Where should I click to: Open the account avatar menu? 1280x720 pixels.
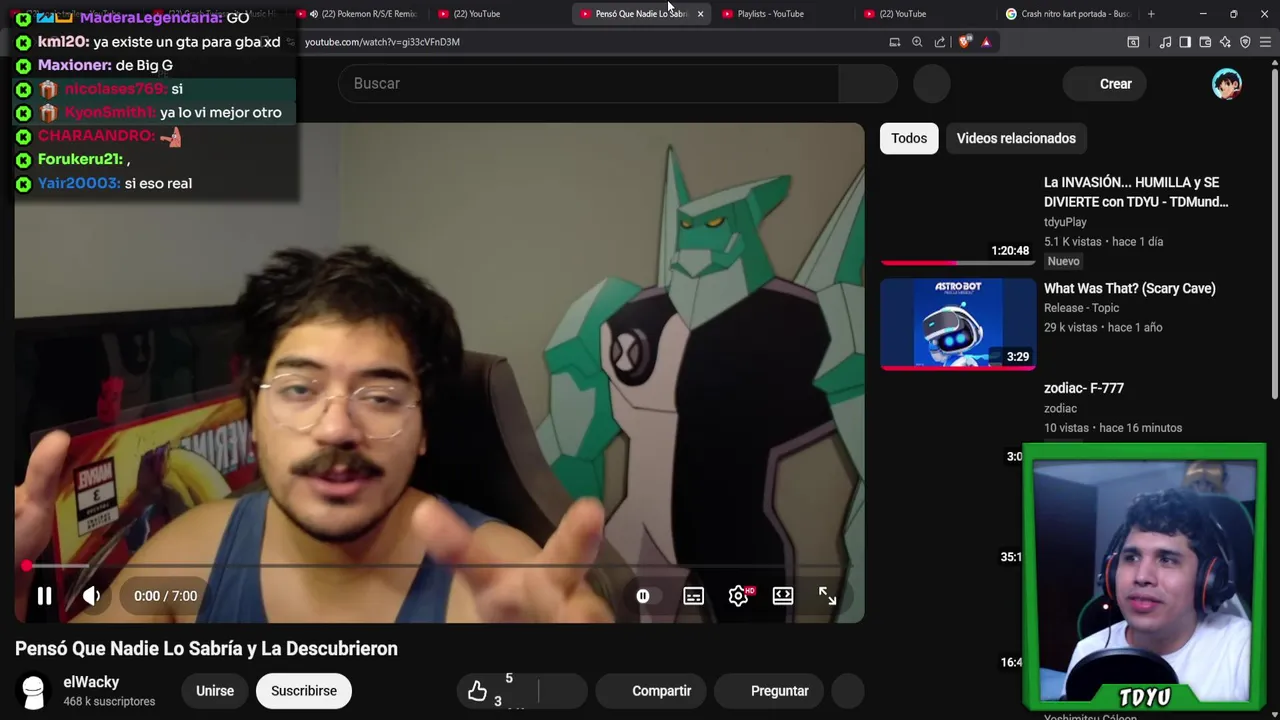pos(1227,84)
